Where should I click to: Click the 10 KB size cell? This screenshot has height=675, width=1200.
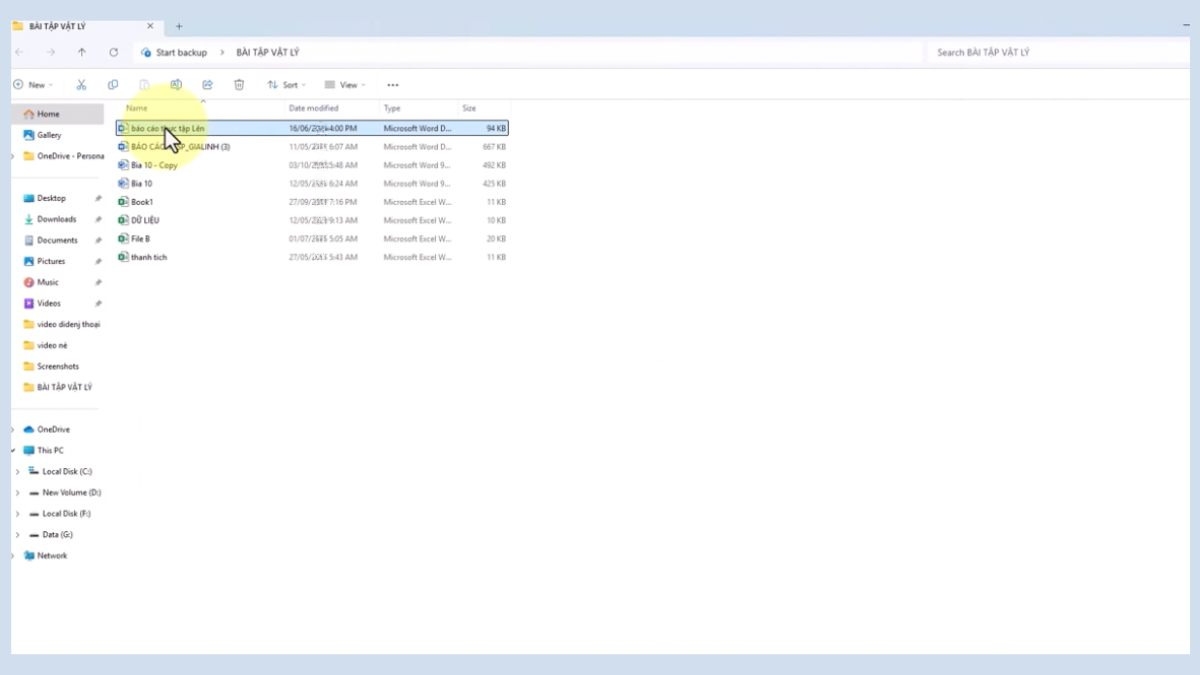496,220
